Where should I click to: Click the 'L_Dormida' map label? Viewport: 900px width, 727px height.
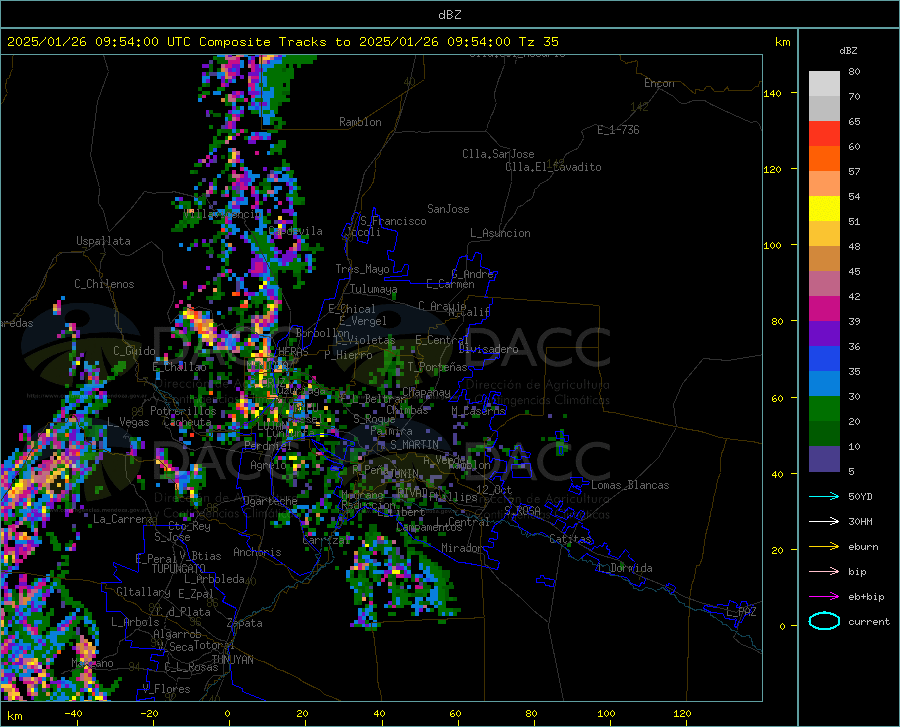click(x=624, y=568)
